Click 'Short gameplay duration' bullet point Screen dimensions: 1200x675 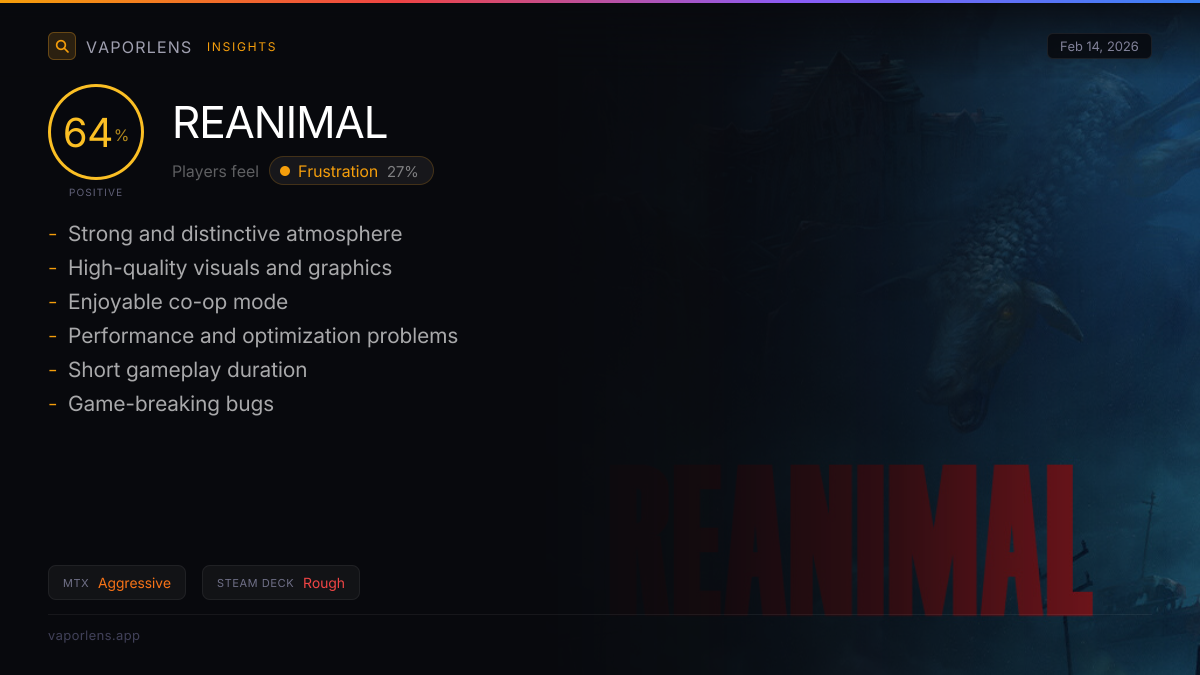pos(187,370)
